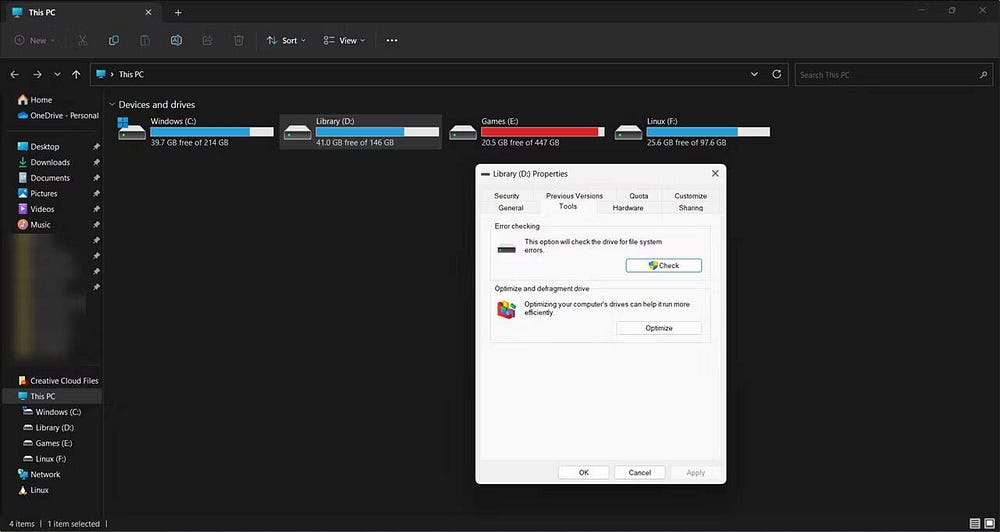The image size is (1000, 532).
Task: Open the Quota tab
Action: pos(639,196)
